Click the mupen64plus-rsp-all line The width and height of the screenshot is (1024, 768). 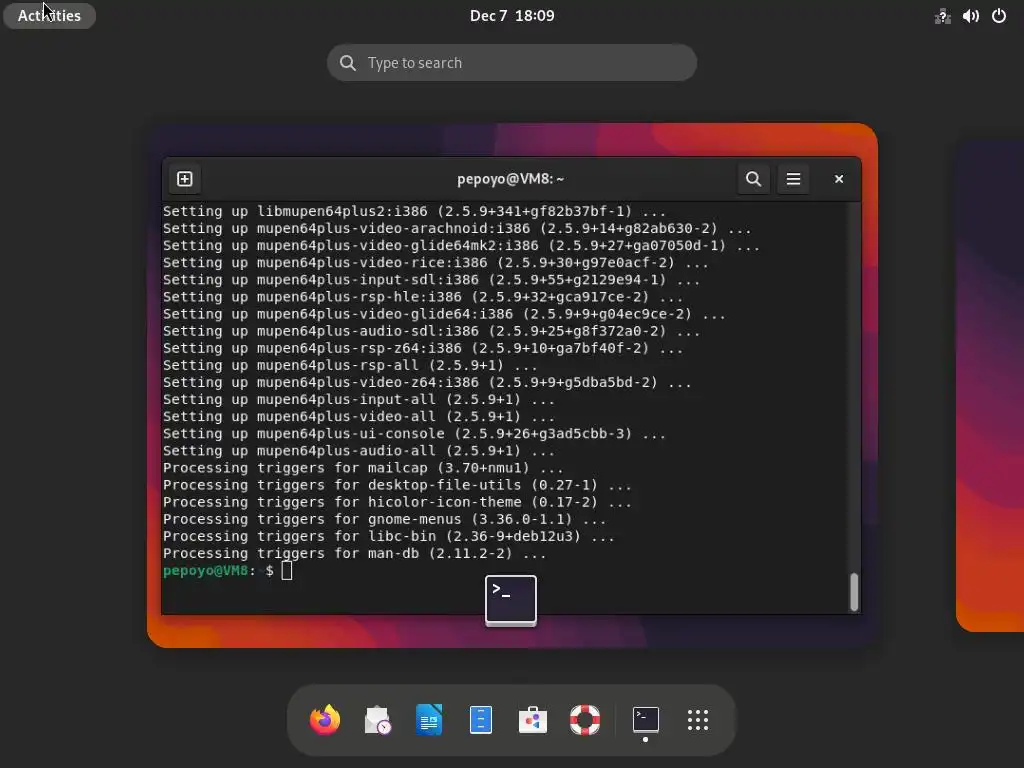[x=350, y=366]
